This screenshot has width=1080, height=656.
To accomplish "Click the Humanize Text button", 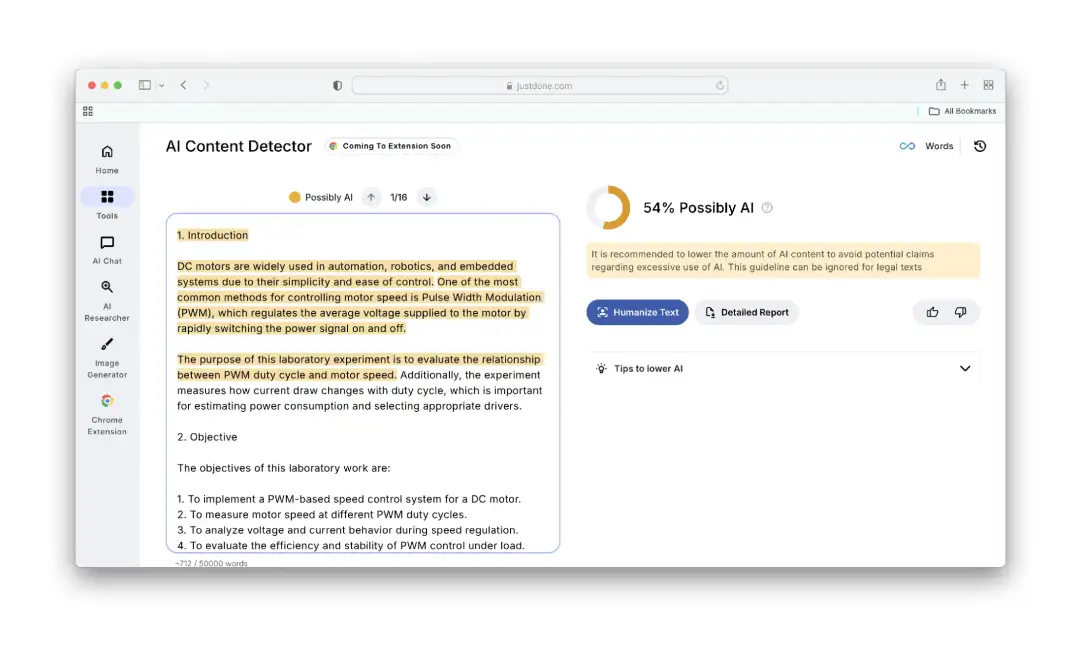I will click(637, 312).
